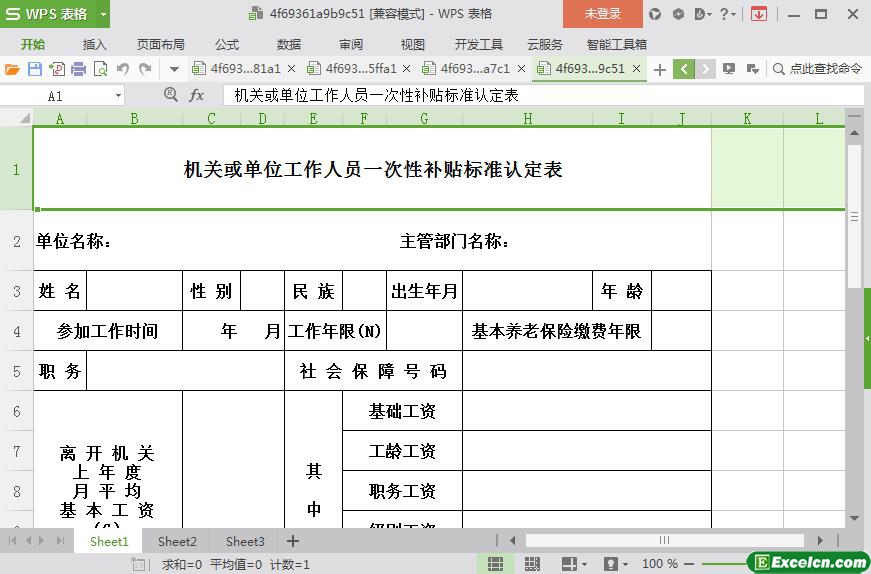This screenshot has width=871, height=574.
Task: Save the workbook with the floppy icon
Action: [x=34, y=69]
